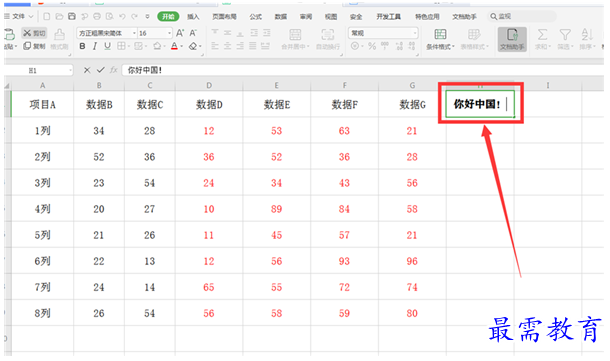Screen dimensions: 610x361
Task: Click the 求和 sum sigma button
Action: tap(542, 39)
